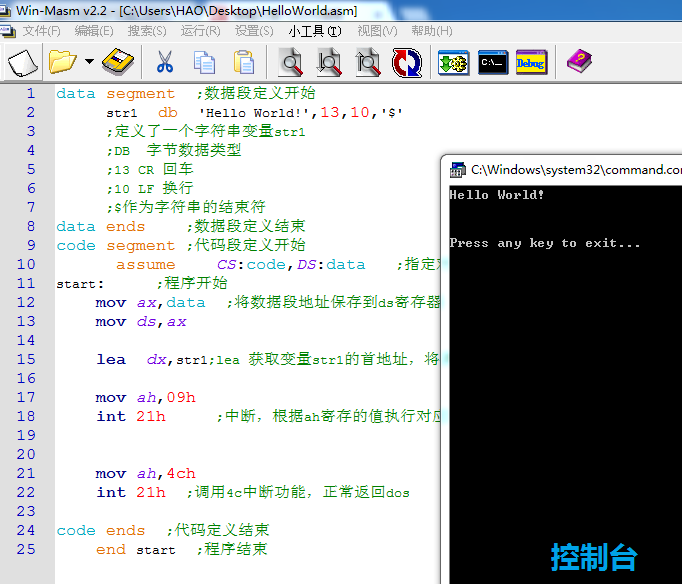This screenshot has height=584, width=682.
Task: Click 'mov ah,4ch' on line 21
Action: [146, 474]
